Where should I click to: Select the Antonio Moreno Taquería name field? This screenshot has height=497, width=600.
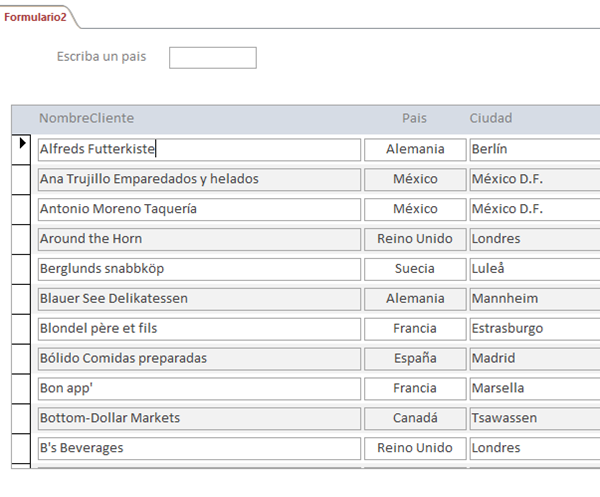[x=199, y=209]
